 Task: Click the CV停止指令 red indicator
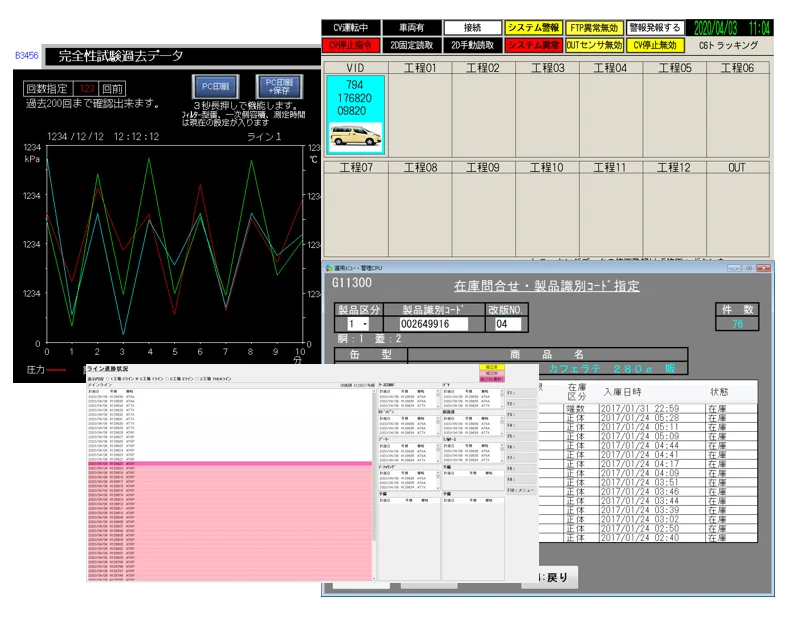tap(350, 45)
